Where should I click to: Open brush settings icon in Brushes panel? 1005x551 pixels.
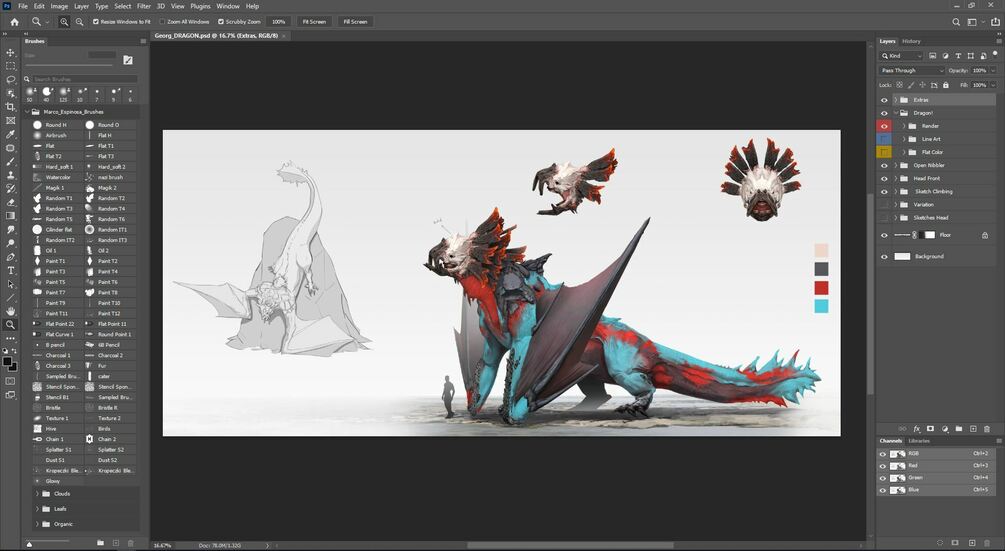[x=128, y=60]
